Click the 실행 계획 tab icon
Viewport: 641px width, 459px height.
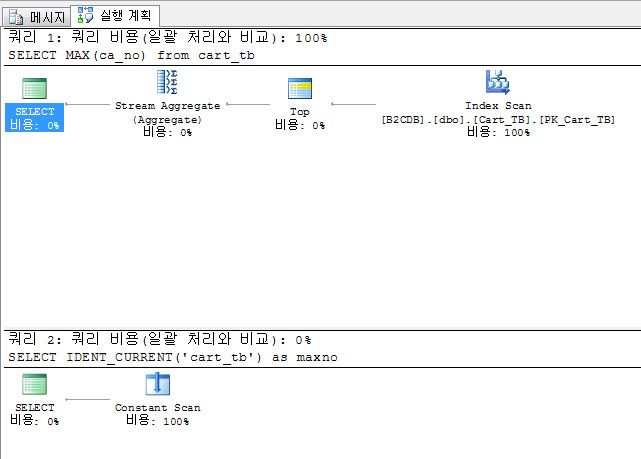[85, 15]
